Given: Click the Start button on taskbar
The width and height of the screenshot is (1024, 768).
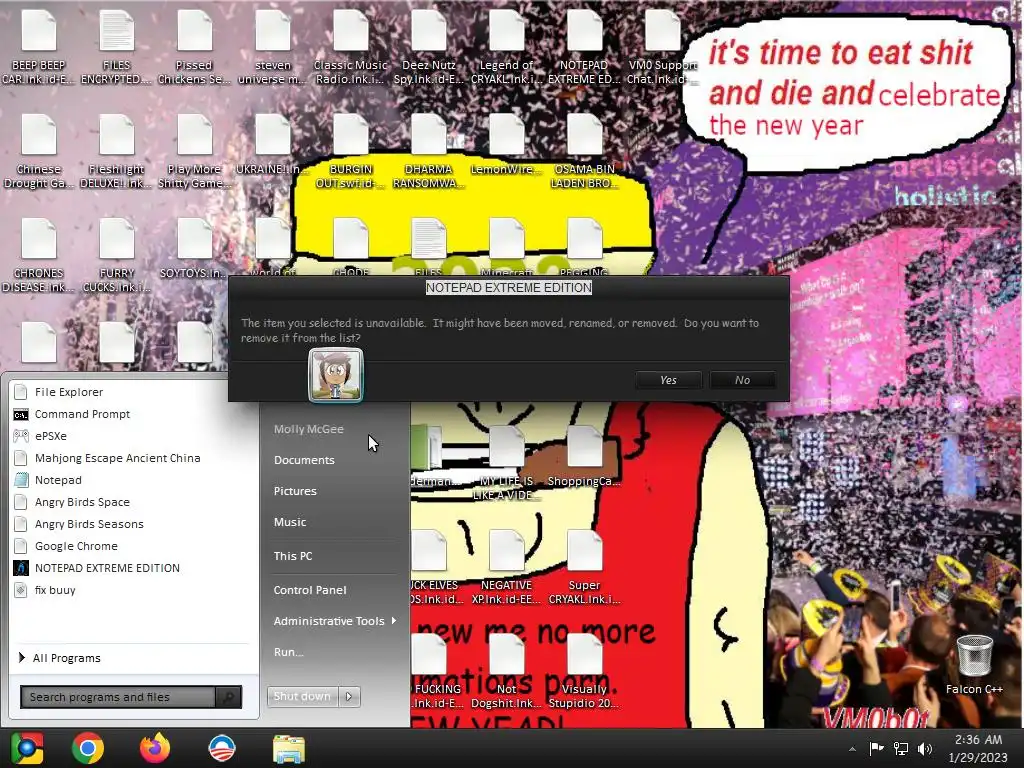Looking at the screenshot, I should point(27,748).
